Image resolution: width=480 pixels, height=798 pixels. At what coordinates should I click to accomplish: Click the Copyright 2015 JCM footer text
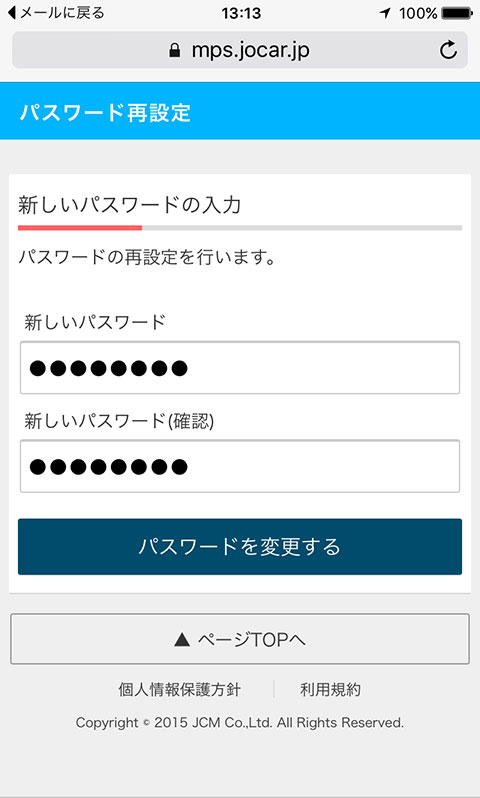coord(240,723)
